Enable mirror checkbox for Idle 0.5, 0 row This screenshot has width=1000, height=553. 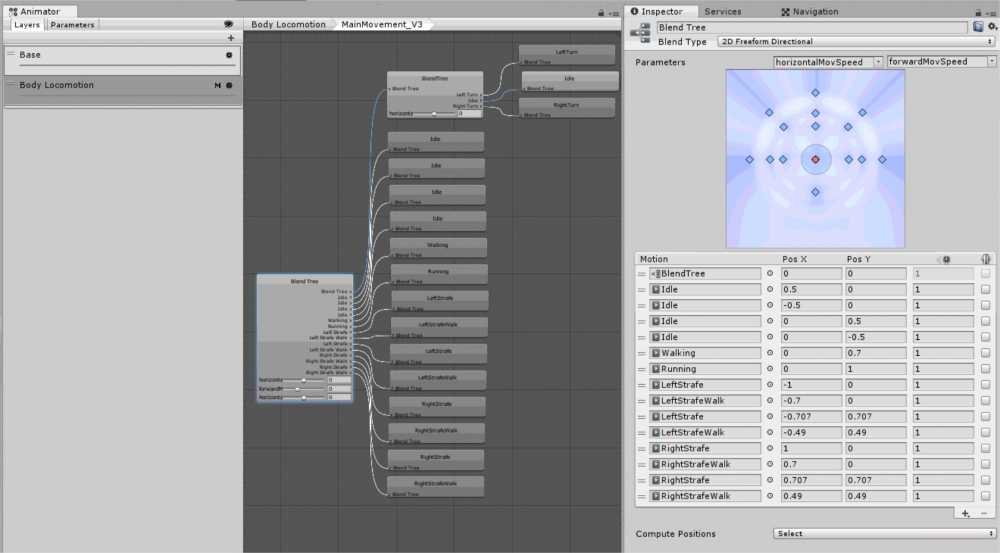[x=985, y=289]
